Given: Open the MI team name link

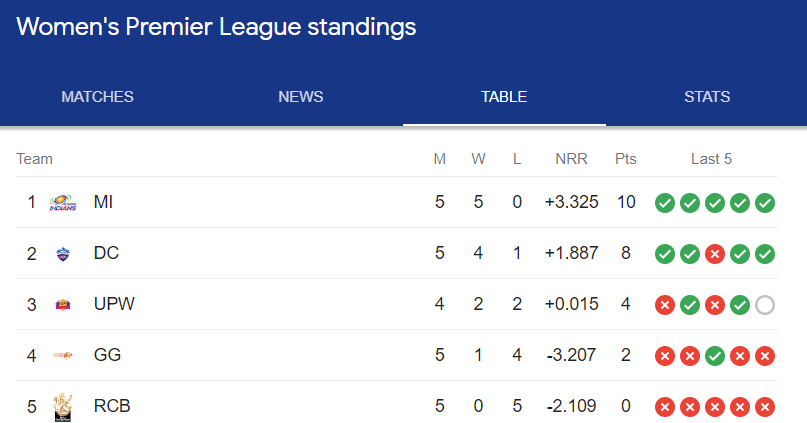Looking at the screenshot, I should click(103, 202).
